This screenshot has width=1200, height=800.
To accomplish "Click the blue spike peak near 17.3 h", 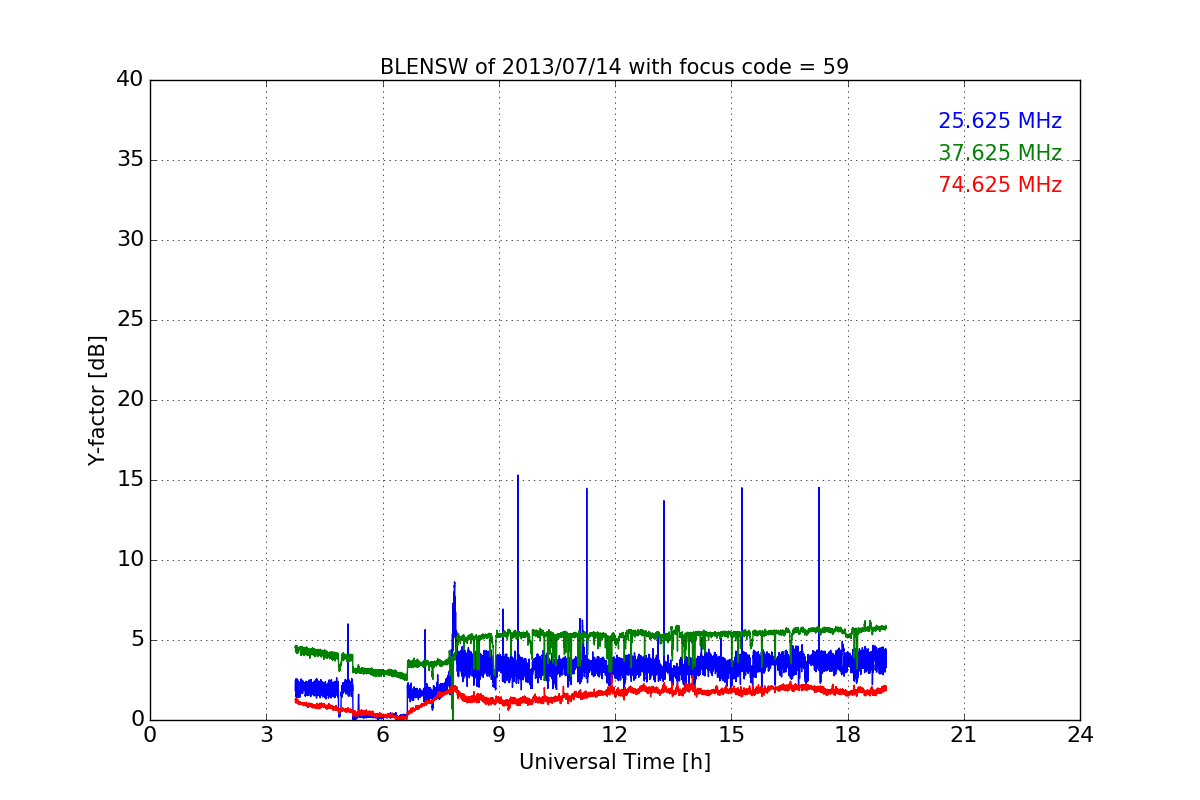I will click(x=819, y=489).
